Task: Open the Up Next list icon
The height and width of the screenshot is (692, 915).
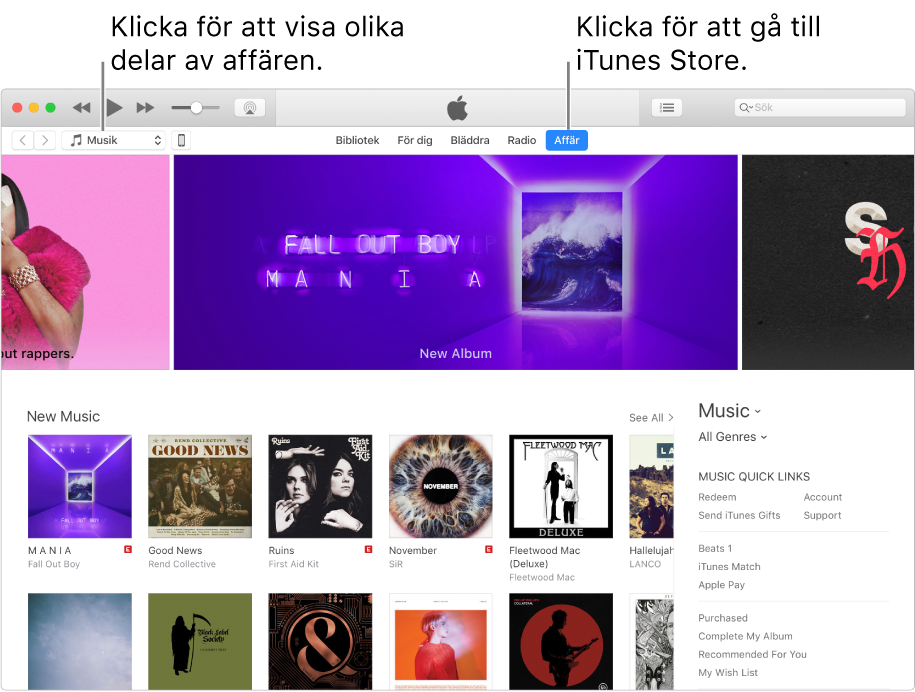Action: coord(666,107)
